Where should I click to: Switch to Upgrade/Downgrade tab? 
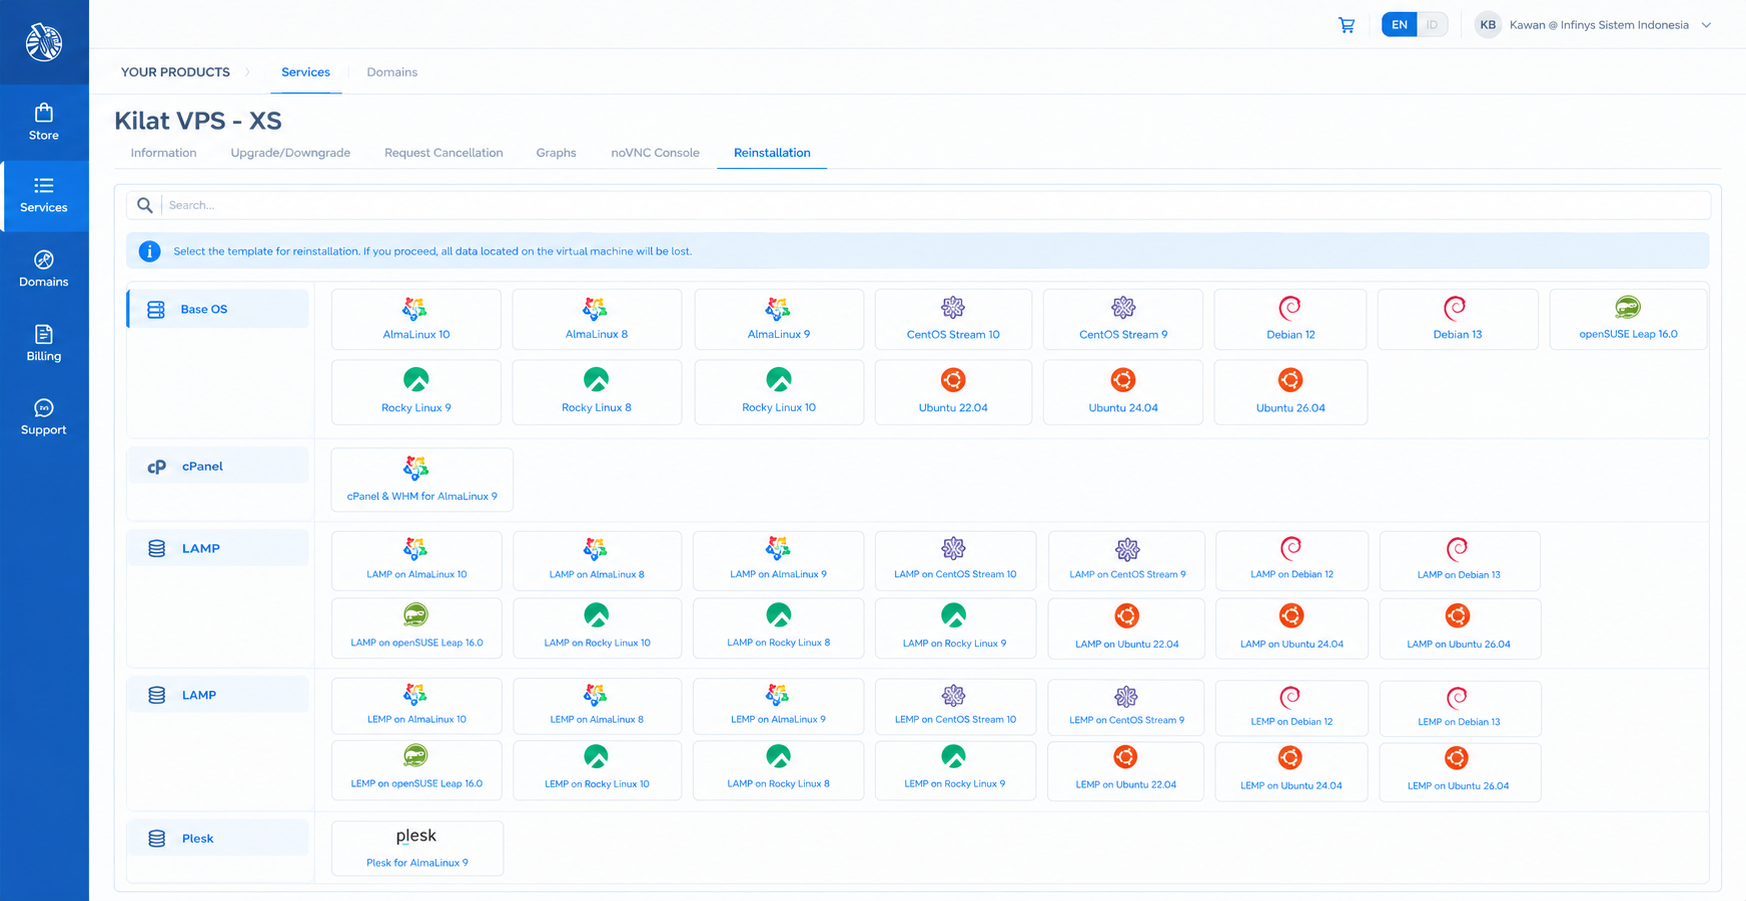coord(290,153)
